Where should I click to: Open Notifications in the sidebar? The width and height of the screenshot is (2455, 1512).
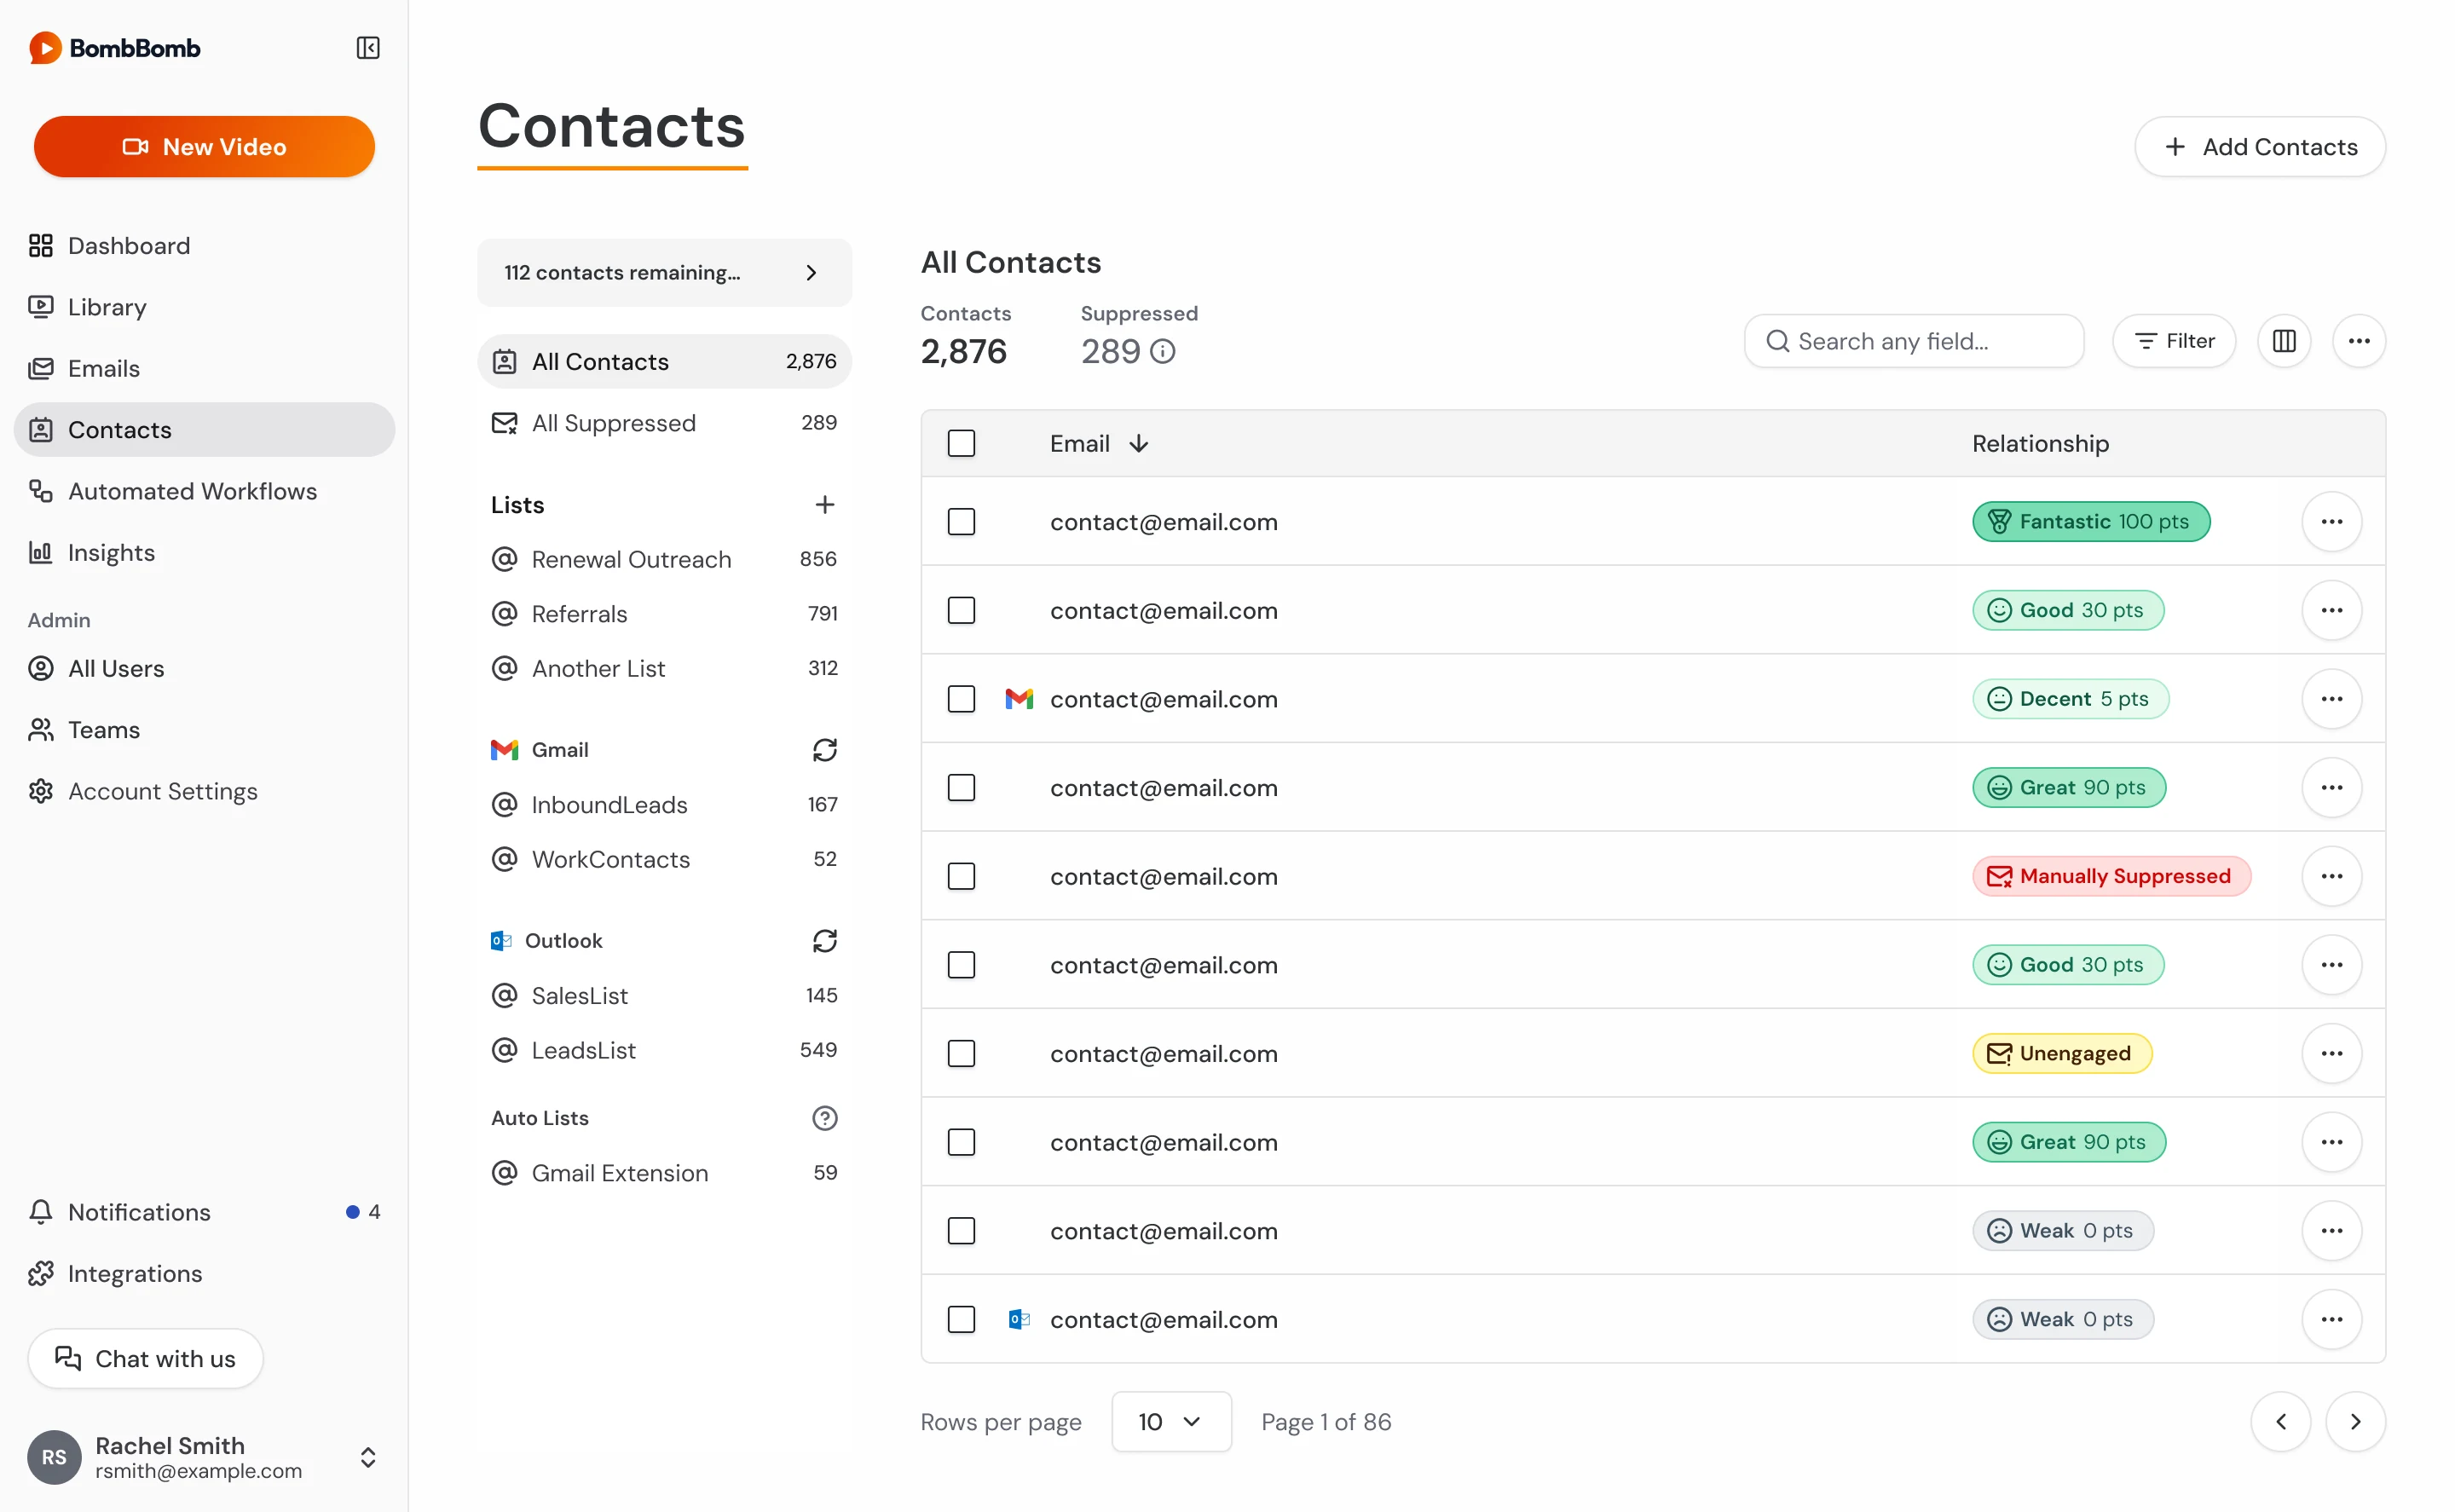[x=204, y=1212]
